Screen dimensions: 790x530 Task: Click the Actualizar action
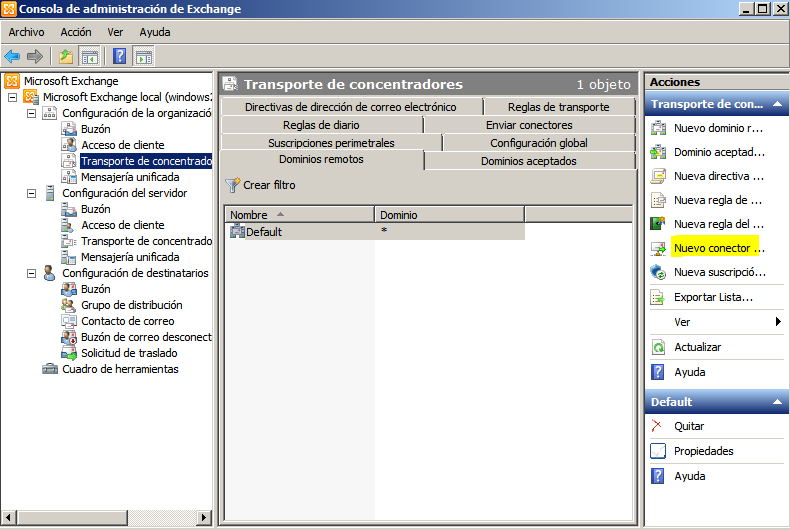[x=698, y=347]
